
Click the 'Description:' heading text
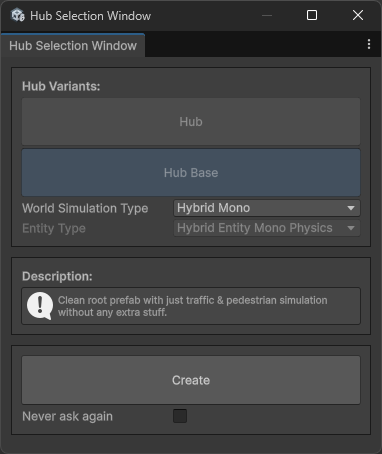(57, 276)
